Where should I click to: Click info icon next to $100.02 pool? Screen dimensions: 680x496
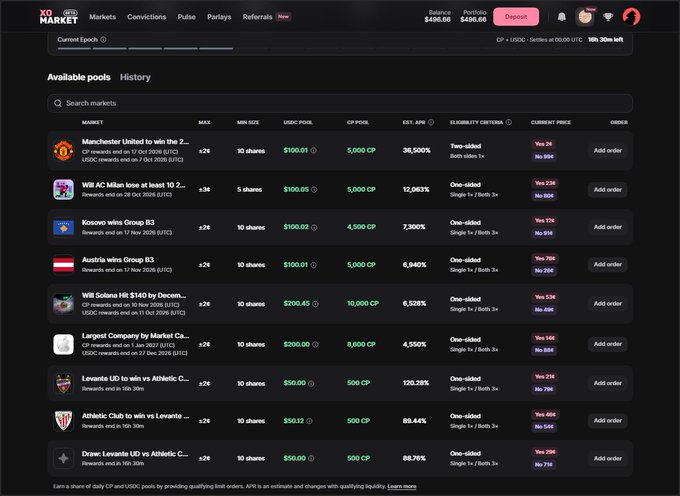314,227
